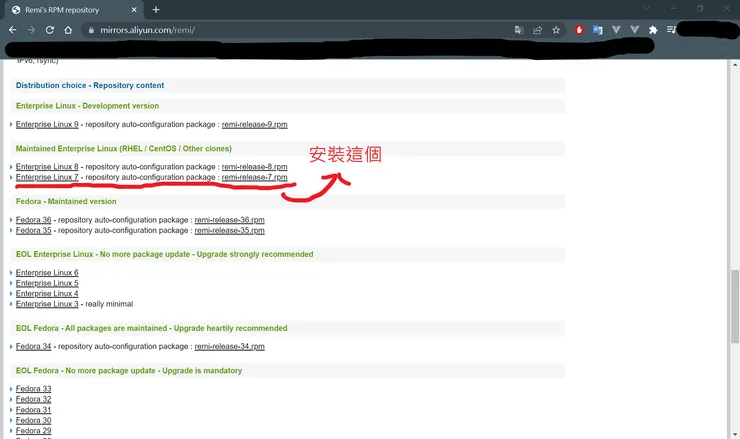Click the 'Distribution choice - Repository content' heading
The width and height of the screenshot is (740, 439).
click(90, 85)
